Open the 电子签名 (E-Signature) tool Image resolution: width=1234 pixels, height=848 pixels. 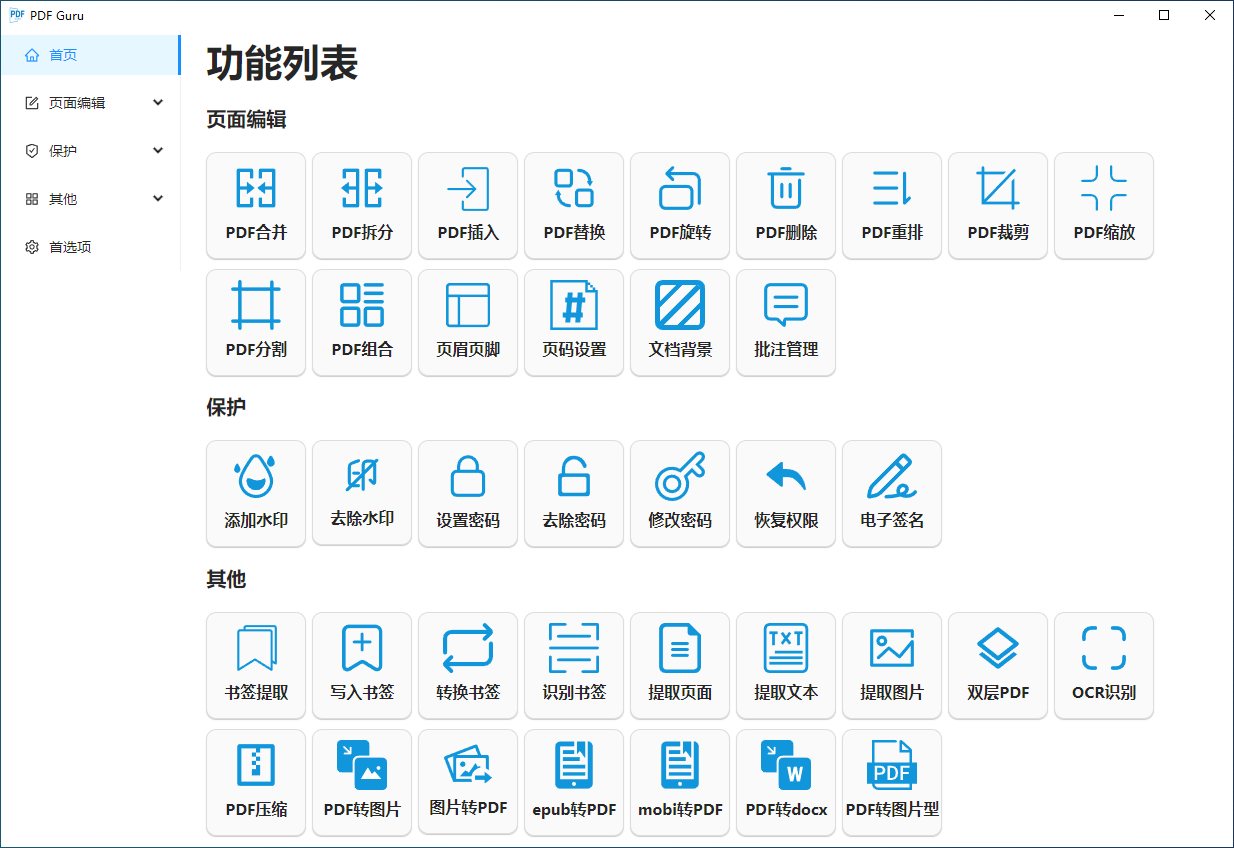tap(891, 492)
